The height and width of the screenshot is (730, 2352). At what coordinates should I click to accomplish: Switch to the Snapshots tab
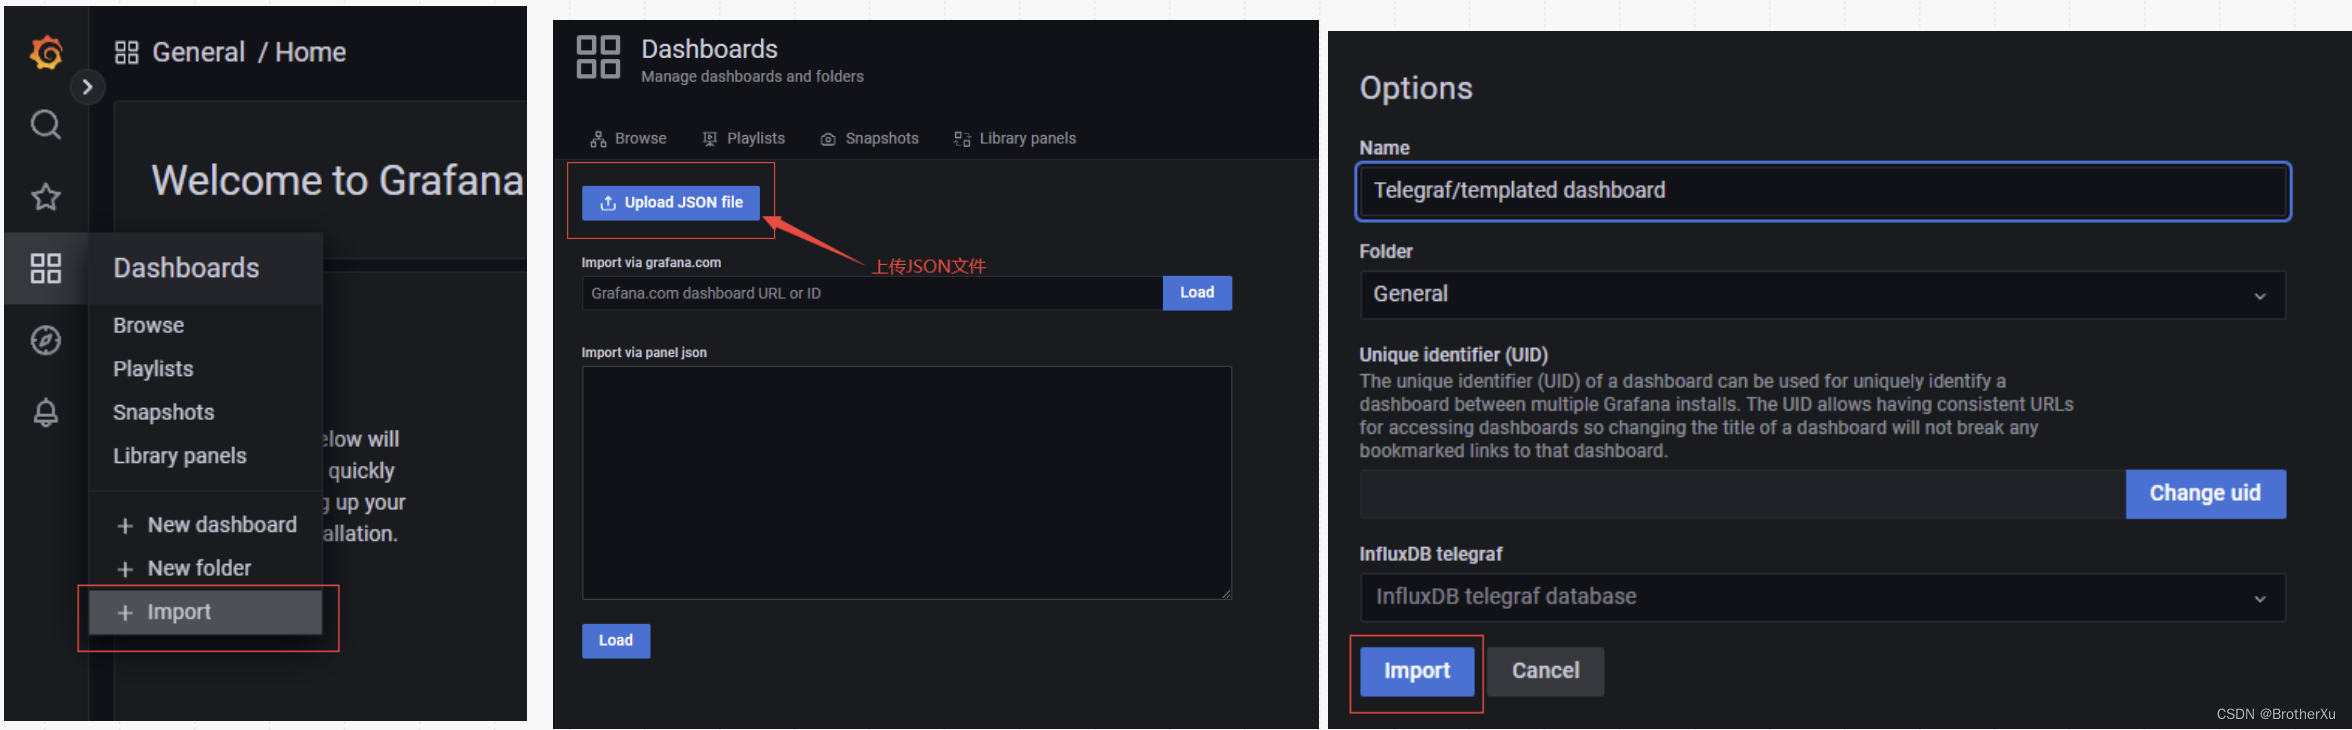pyautogui.click(x=869, y=138)
